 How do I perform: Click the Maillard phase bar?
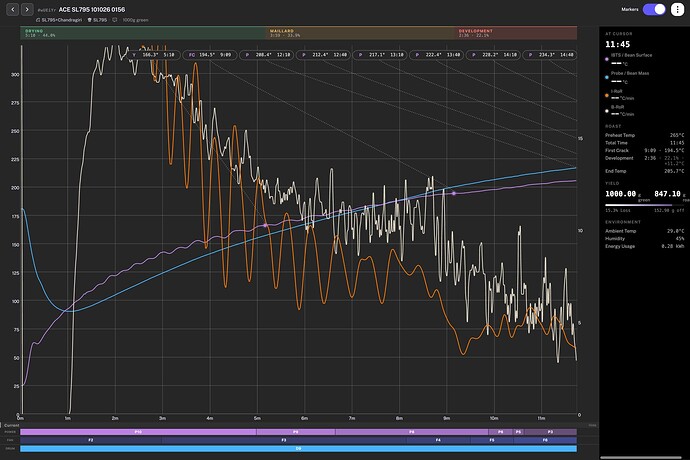360,33
